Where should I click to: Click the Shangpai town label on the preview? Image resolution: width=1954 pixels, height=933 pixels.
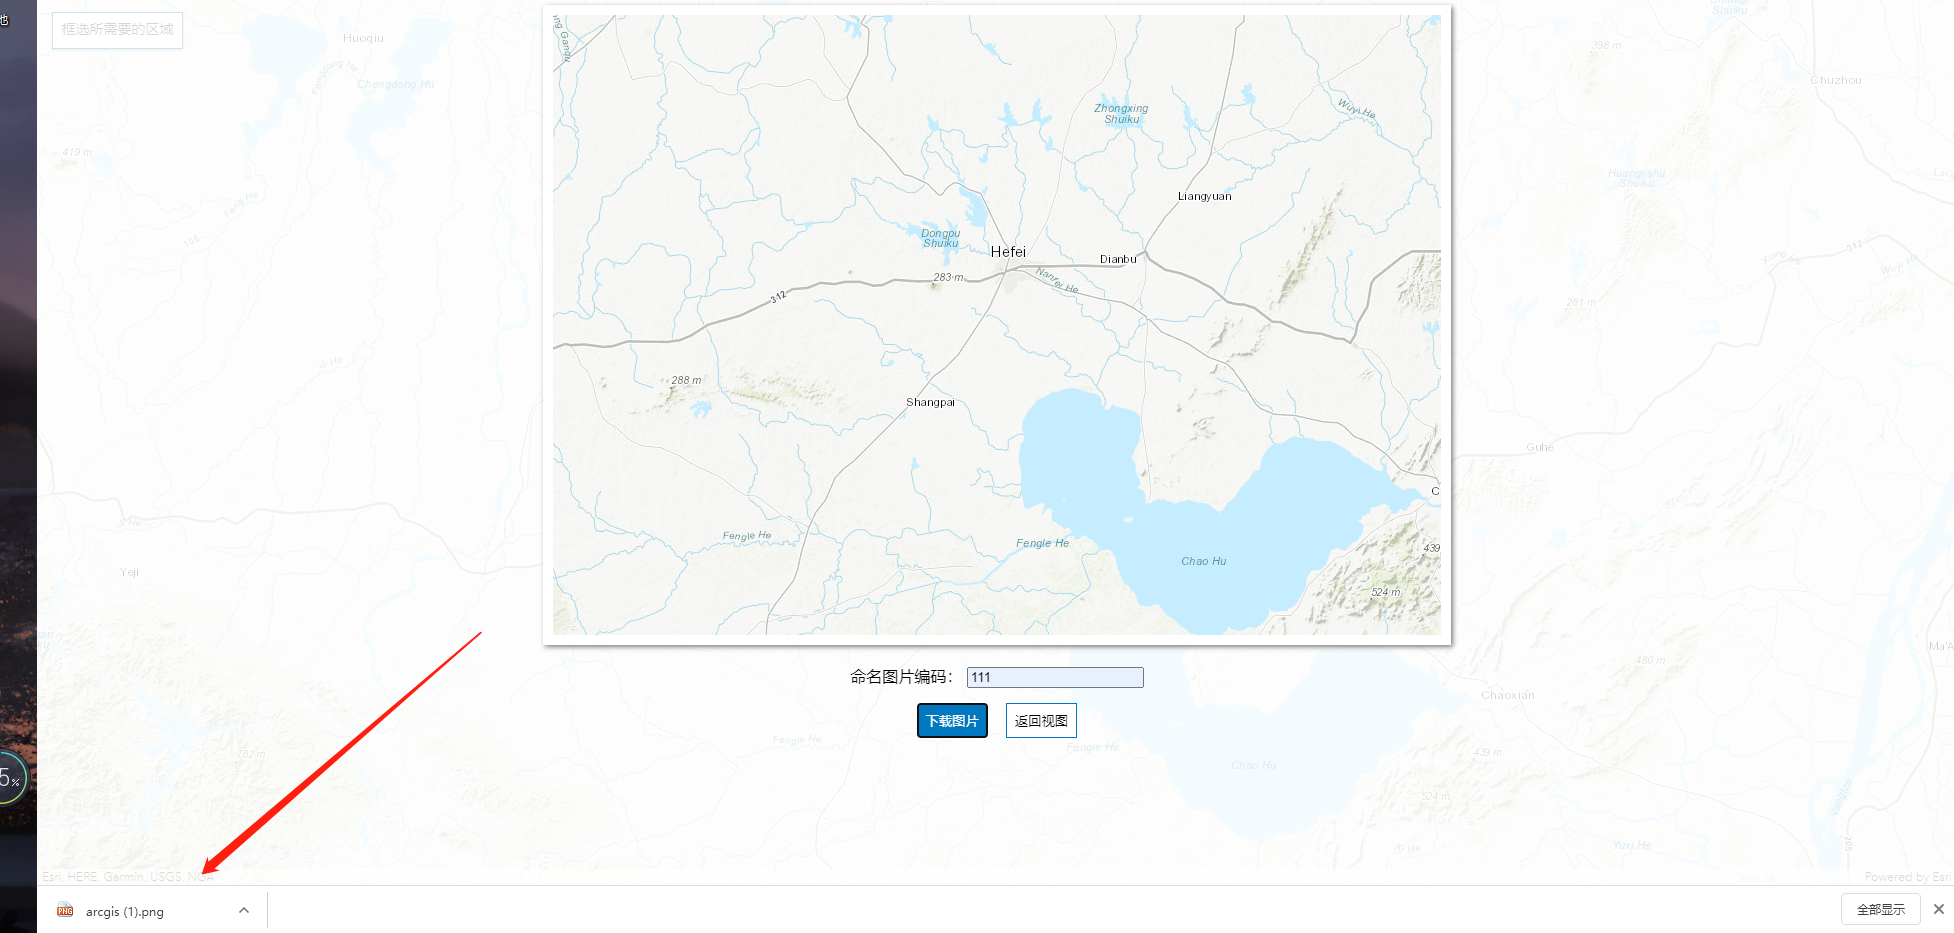tap(930, 402)
